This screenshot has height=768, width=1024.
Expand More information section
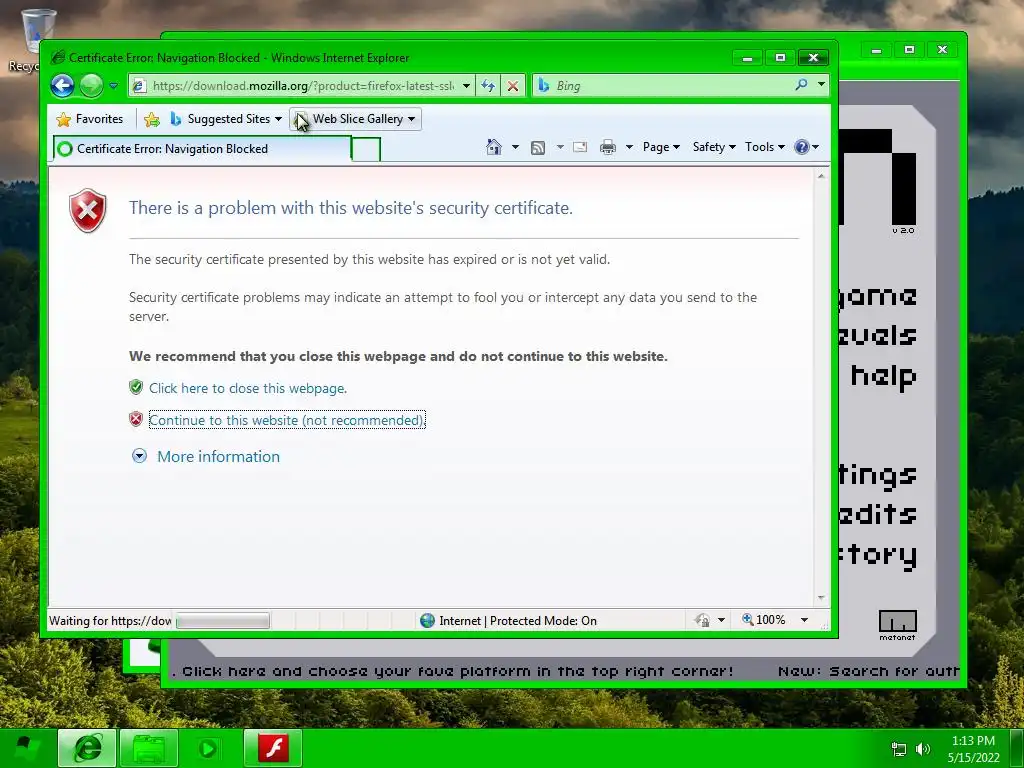click(218, 456)
